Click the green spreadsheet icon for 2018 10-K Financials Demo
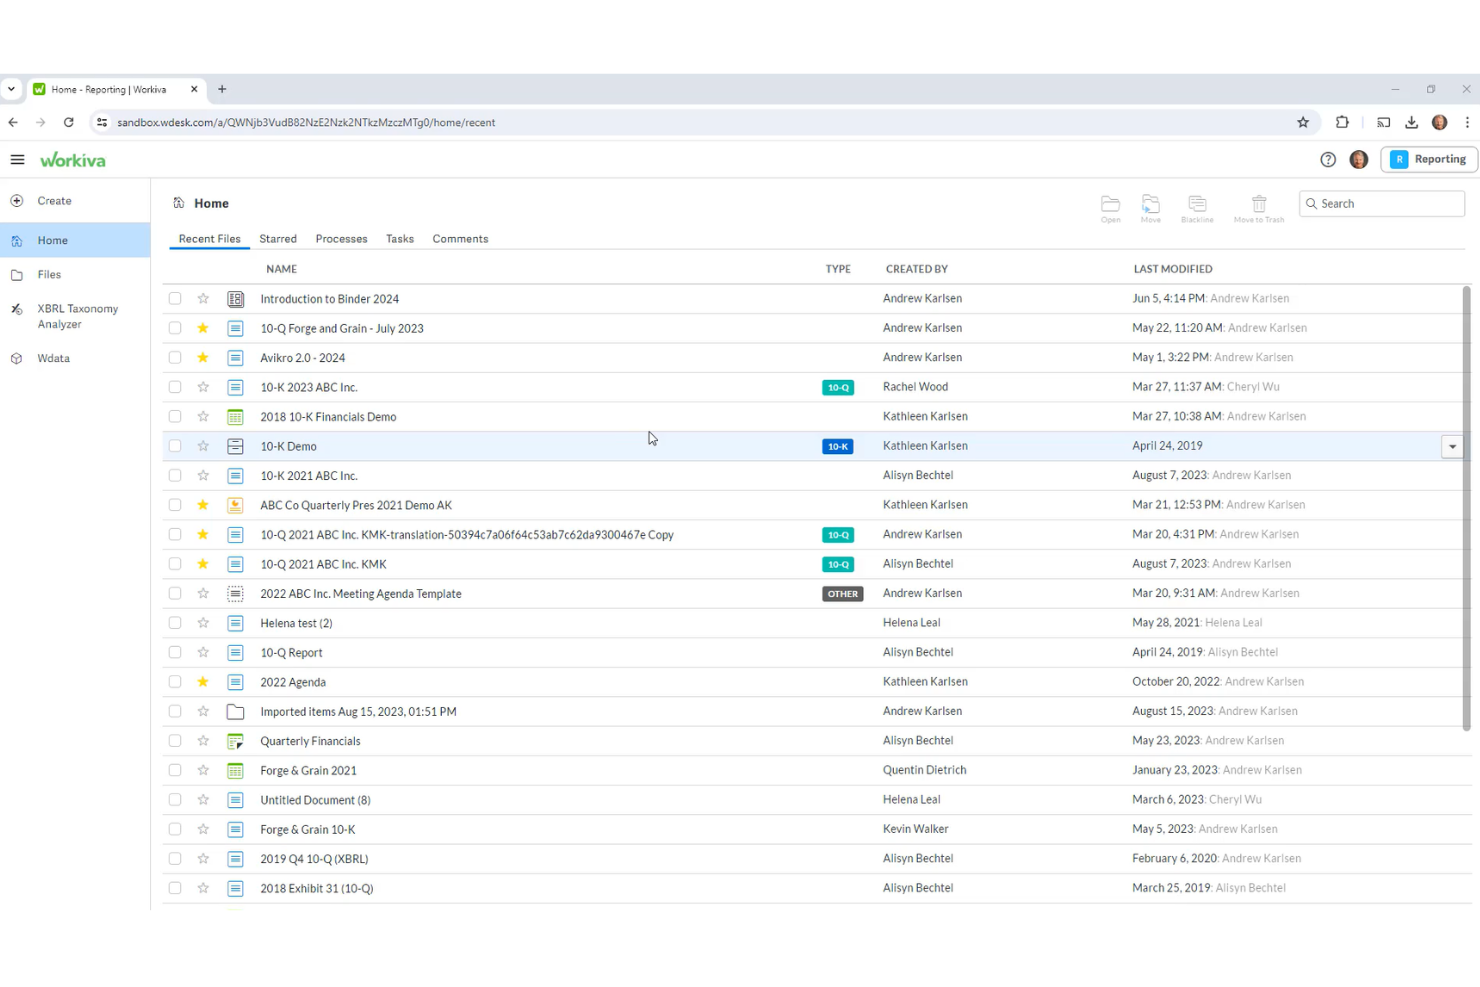 235,416
